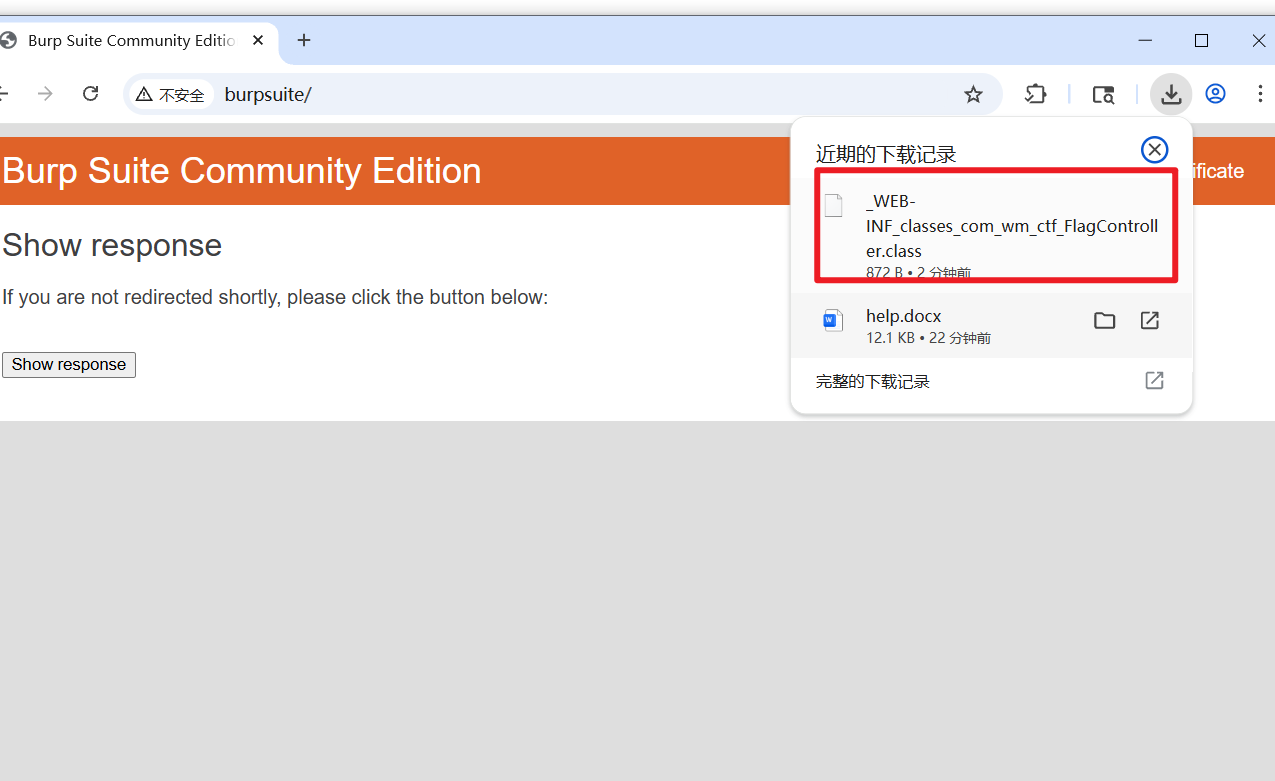The height and width of the screenshot is (781, 1275).
Task: Open the full download history link
Action: pos(991,382)
